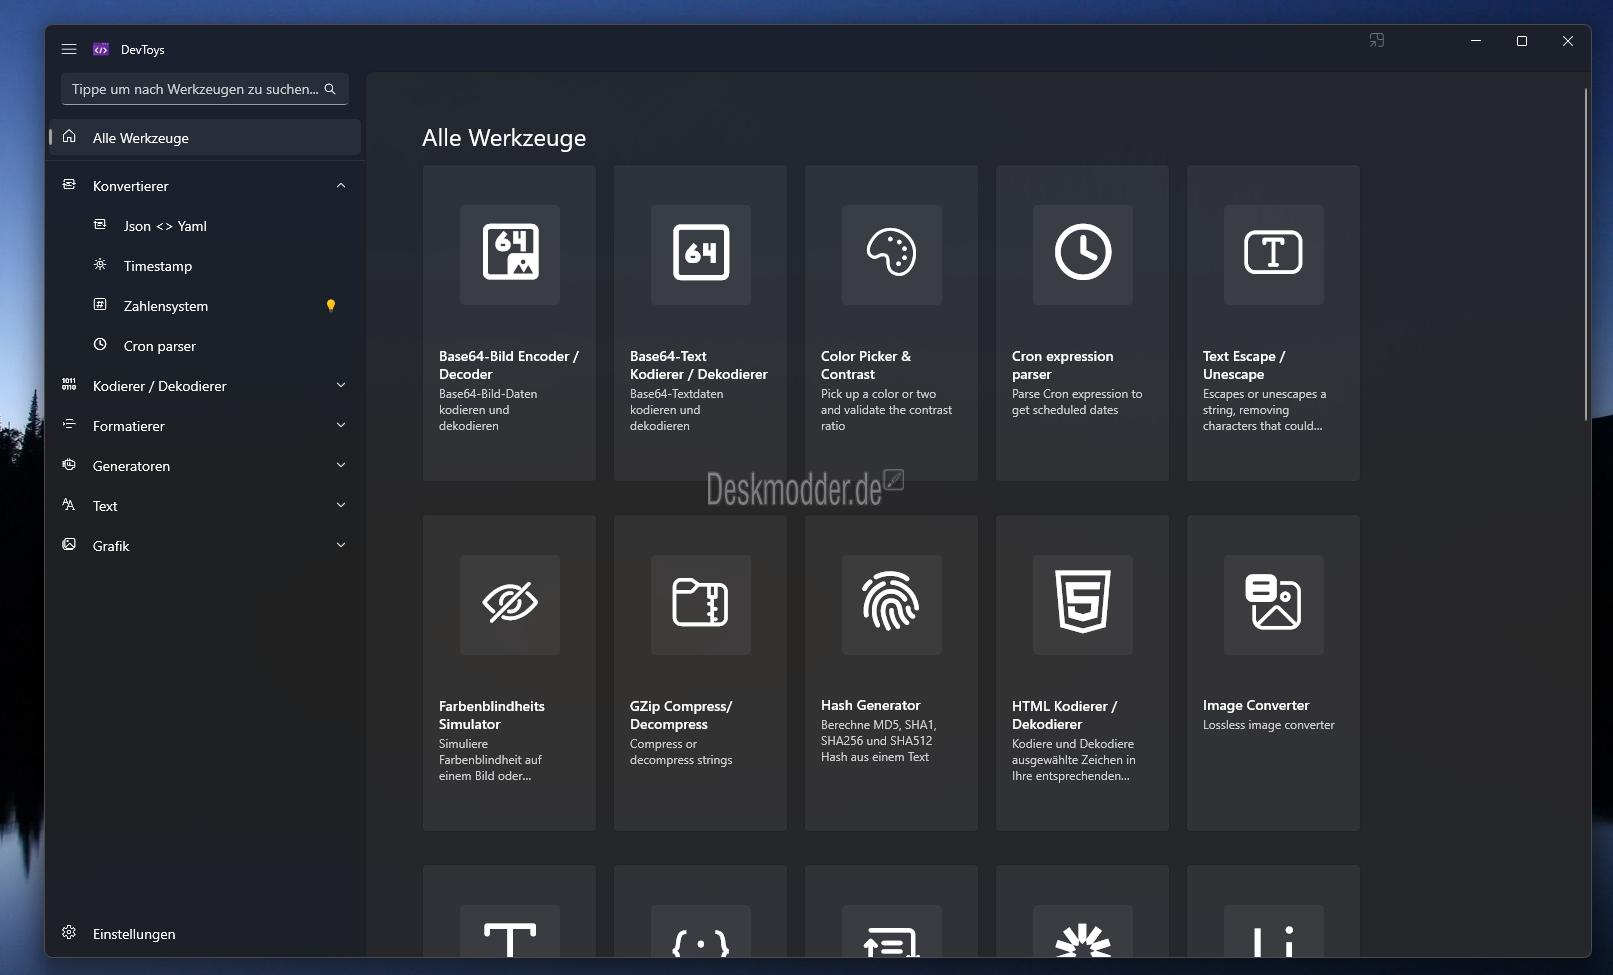1613x975 pixels.
Task: Open Json <> Yaml converter
Action: [x=205, y=226]
